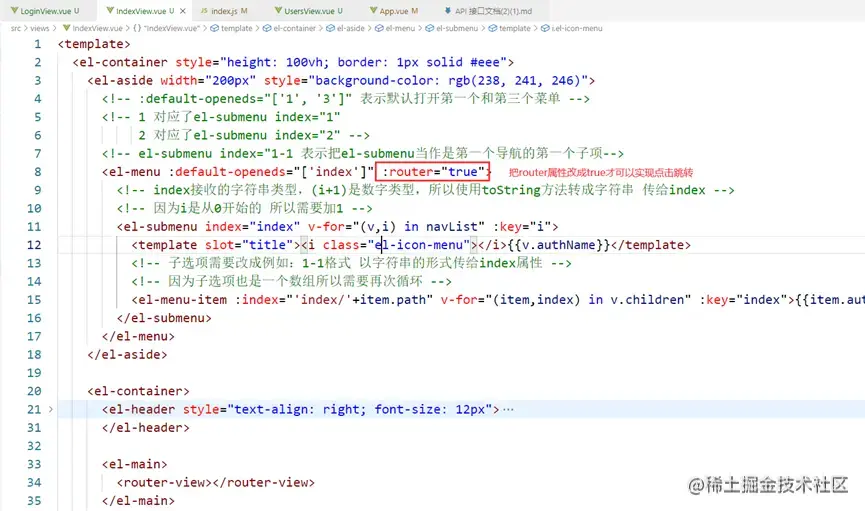865x511 pixels.
Task: Click the rgb(238, 241, 246) color value
Action: [514, 81]
